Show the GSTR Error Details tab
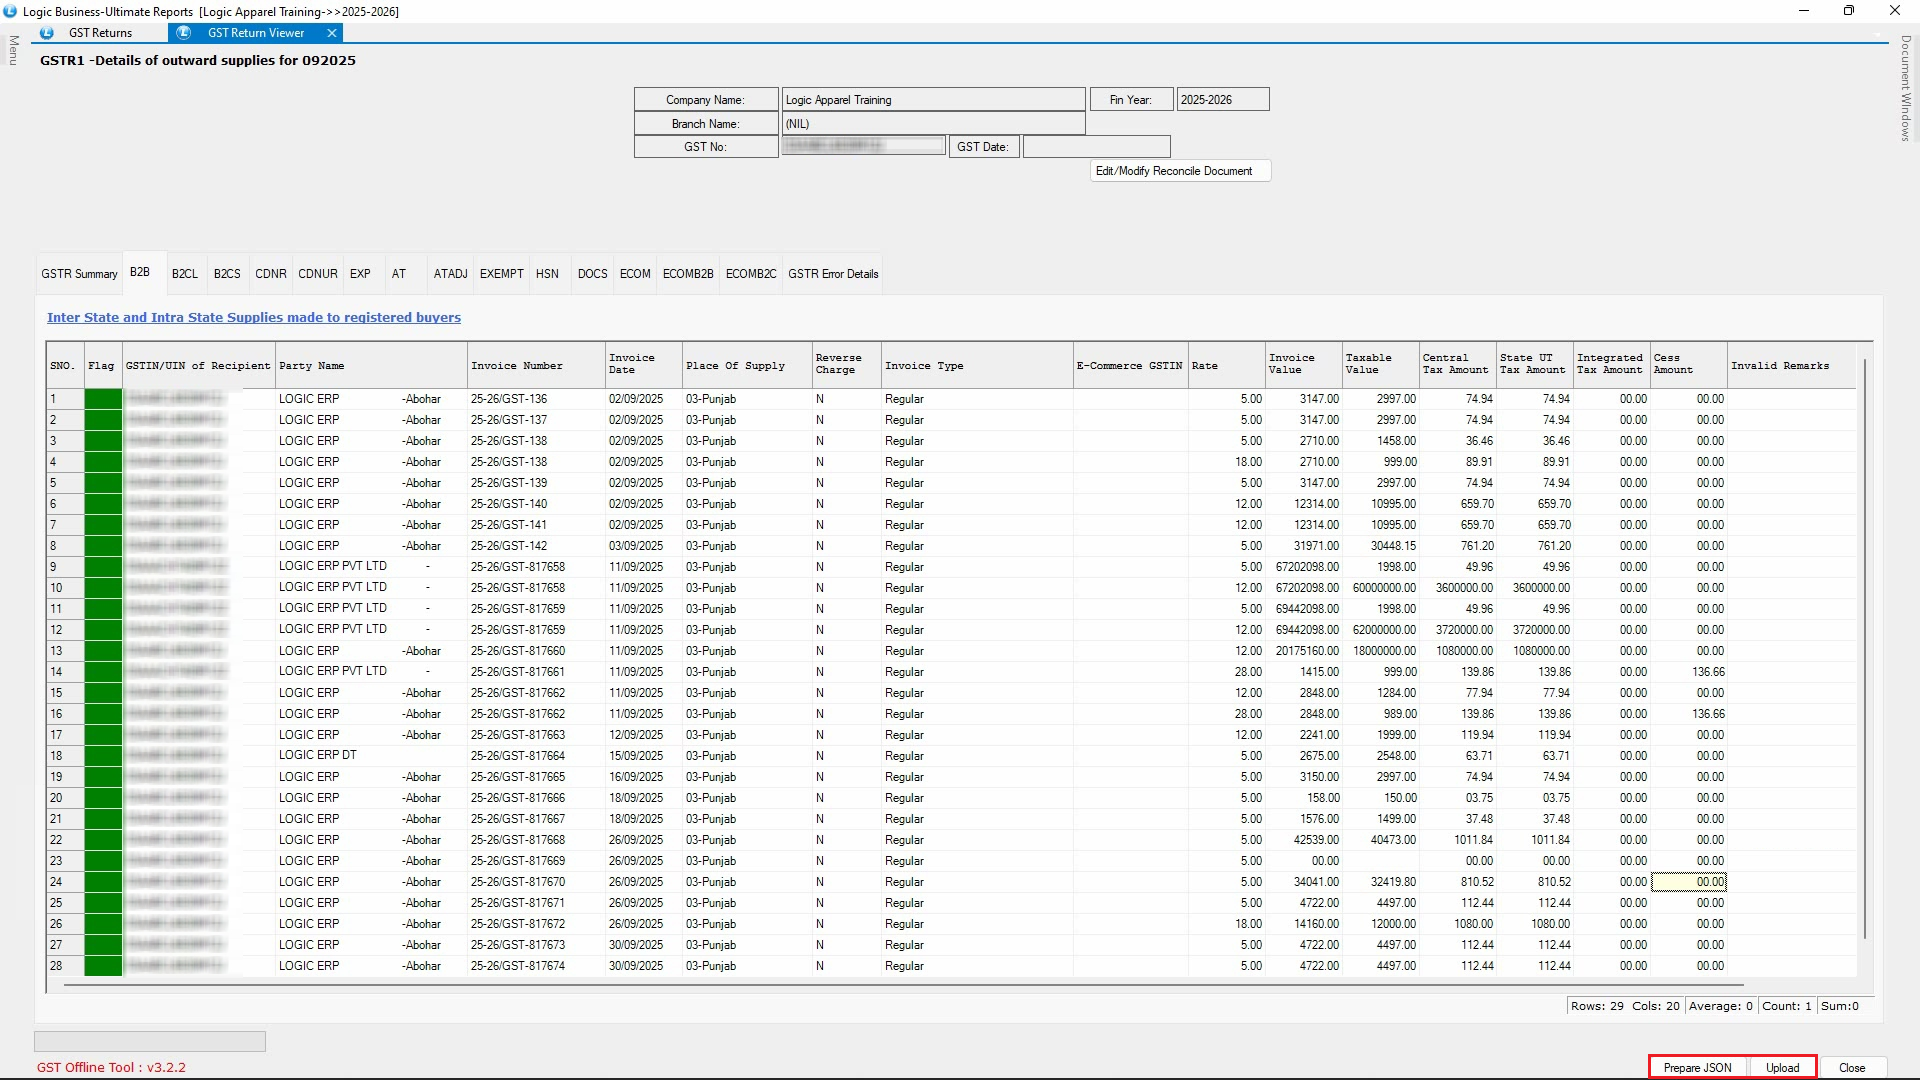The width and height of the screenshot is (1920, 1080). click(x=833, y=274)
